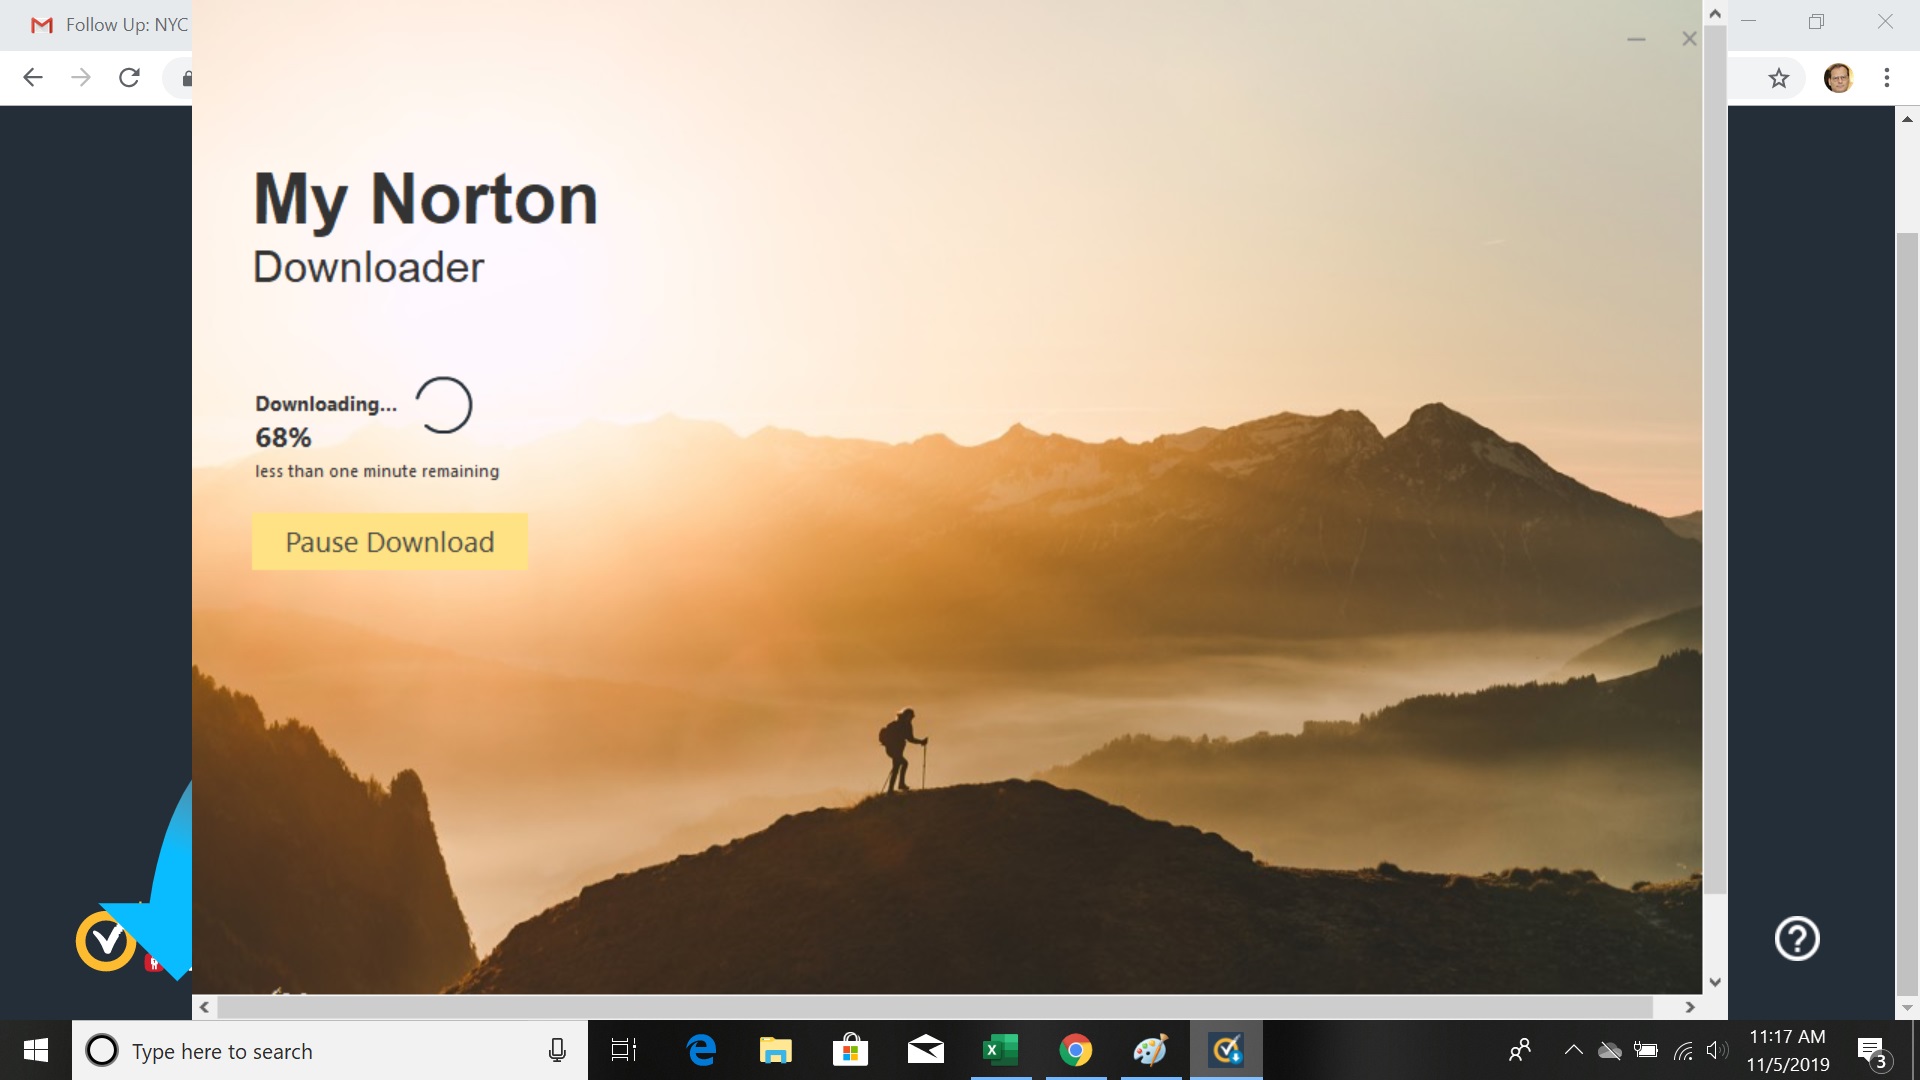
Task: Open Action Center notifications
Action: tap(1872, 1051)
